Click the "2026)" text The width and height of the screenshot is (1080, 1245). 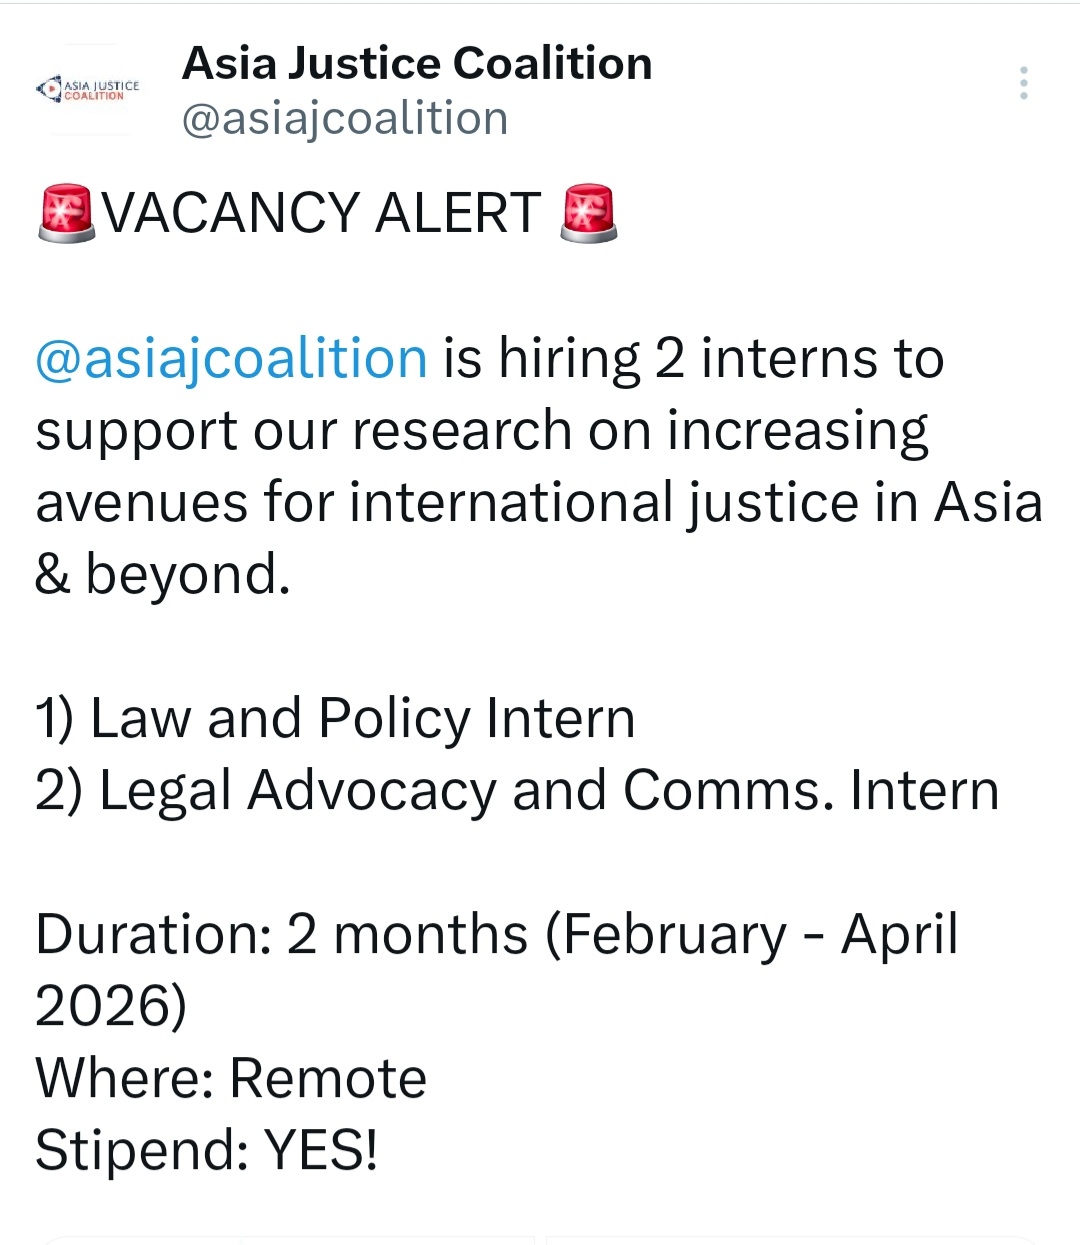click(110, 1006)
